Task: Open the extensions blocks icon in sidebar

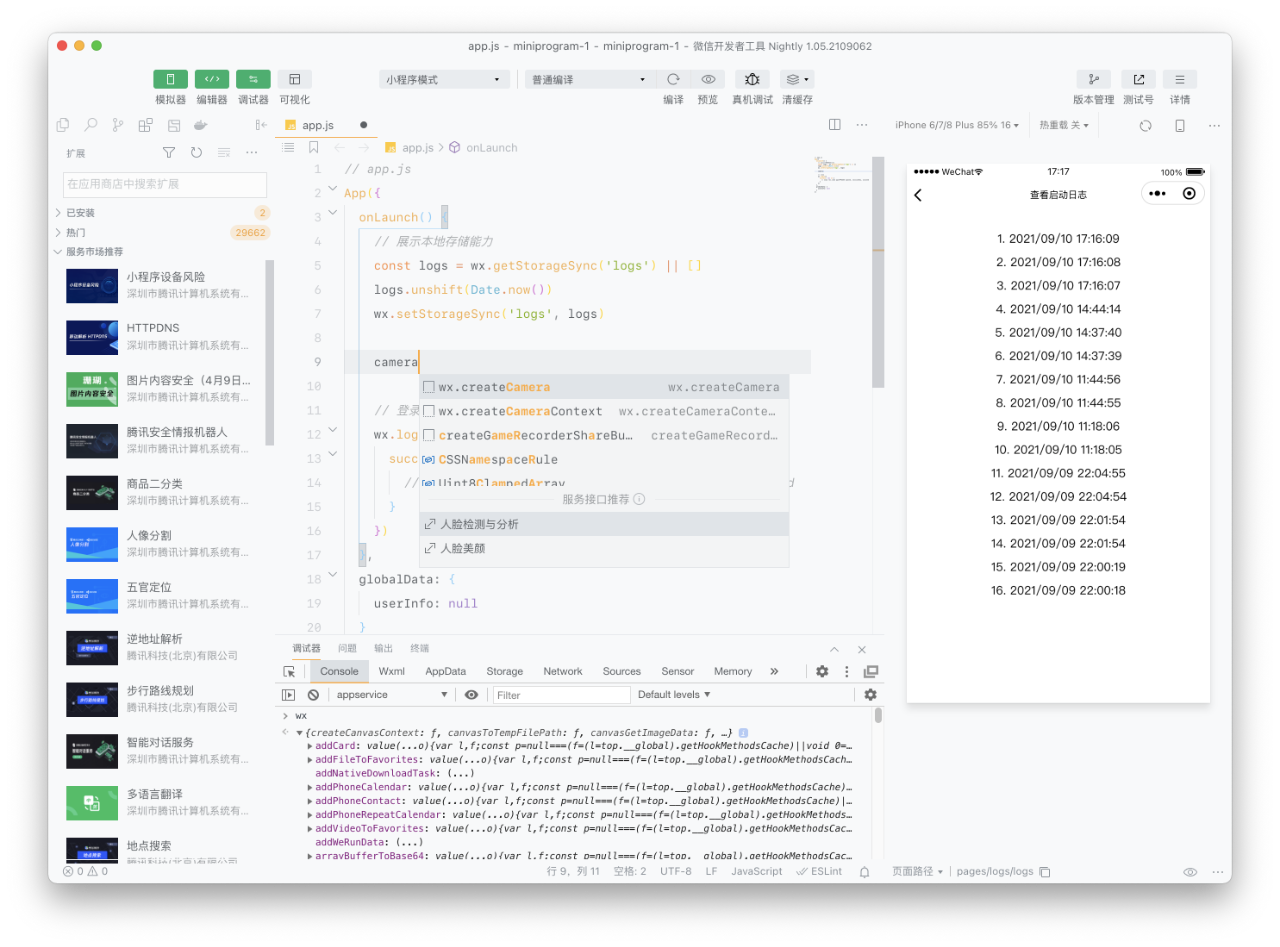Action: [x=146, y=125]
